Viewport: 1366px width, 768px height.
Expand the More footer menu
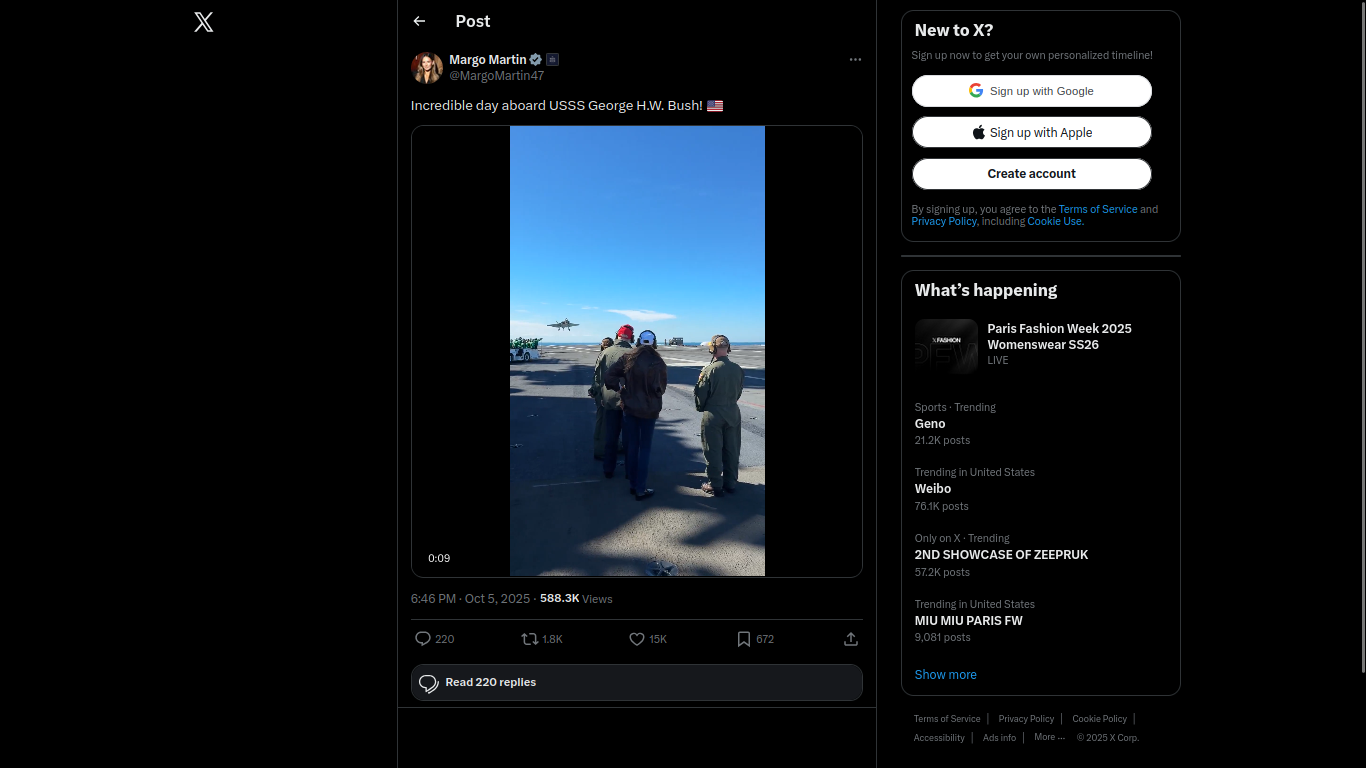click(x=1049, y=737)
